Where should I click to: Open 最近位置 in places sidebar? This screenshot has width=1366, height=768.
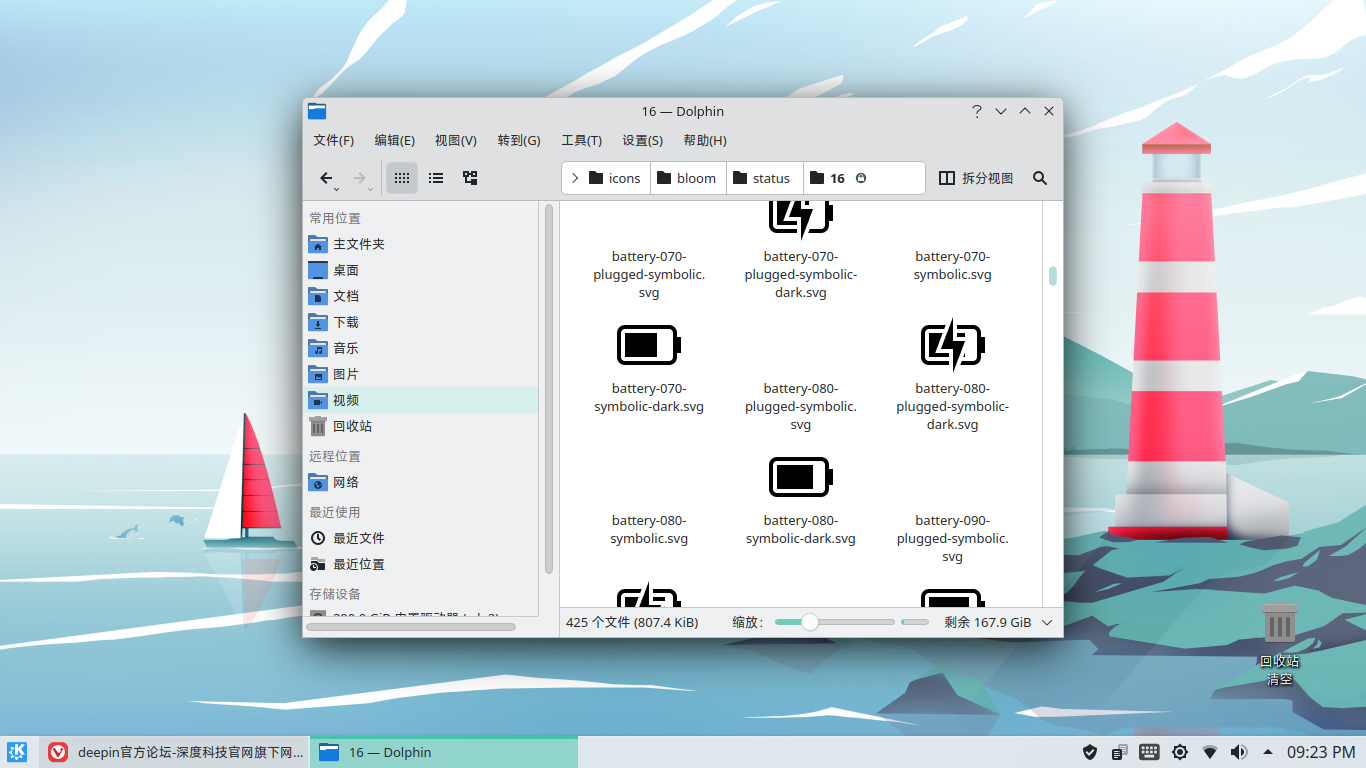coord(420,564)
